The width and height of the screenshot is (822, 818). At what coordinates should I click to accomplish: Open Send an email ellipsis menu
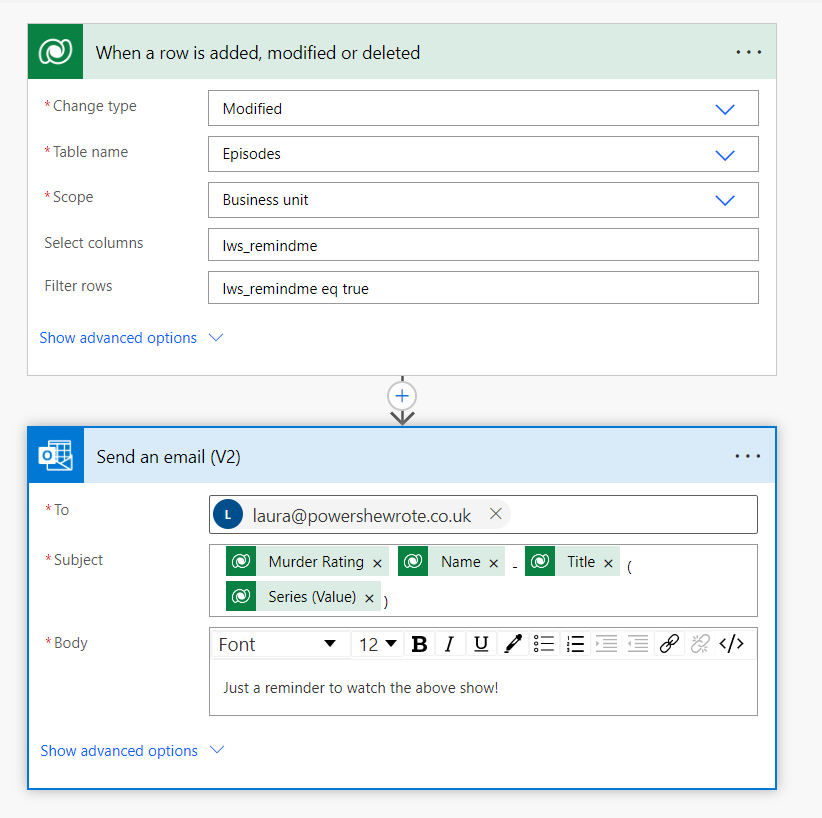click(x=748, y=456)
